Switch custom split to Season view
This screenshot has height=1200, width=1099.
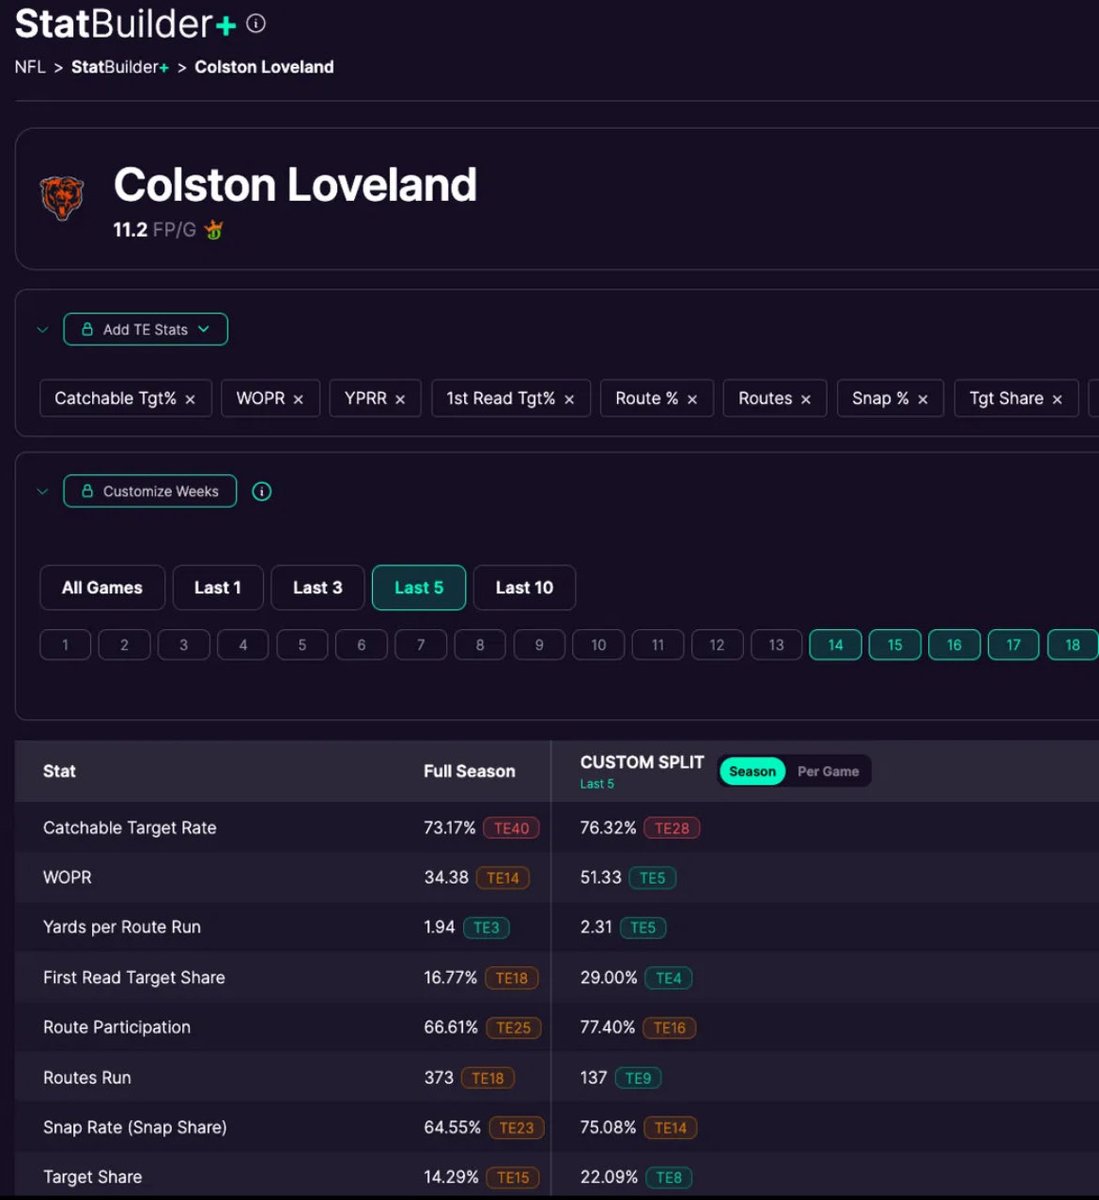pyautogui.click(x=752, y=771)
